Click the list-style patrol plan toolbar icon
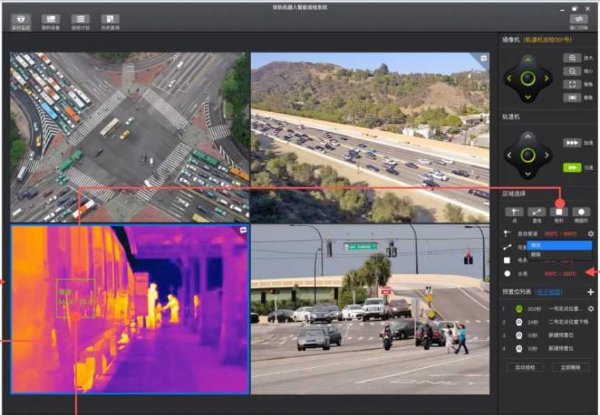600x415 pixels. coord(80,20)
